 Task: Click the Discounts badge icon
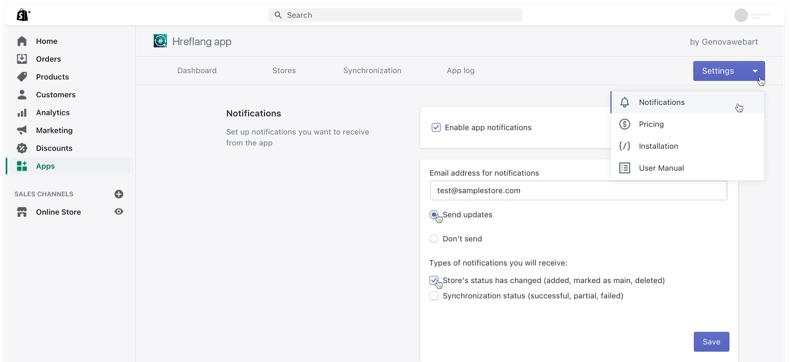[22, 148]
